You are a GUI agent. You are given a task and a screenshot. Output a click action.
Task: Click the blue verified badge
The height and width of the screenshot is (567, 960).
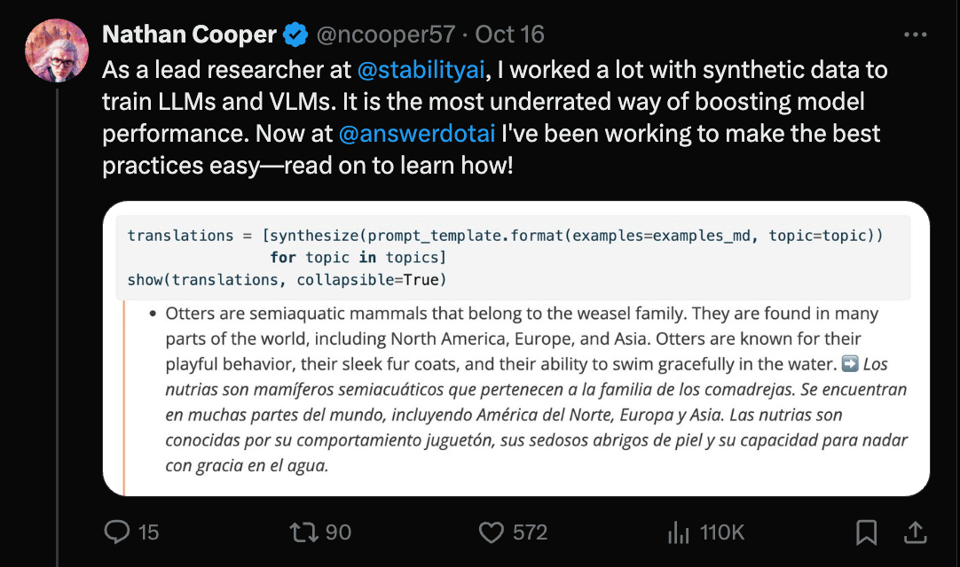tap(294, 35)
